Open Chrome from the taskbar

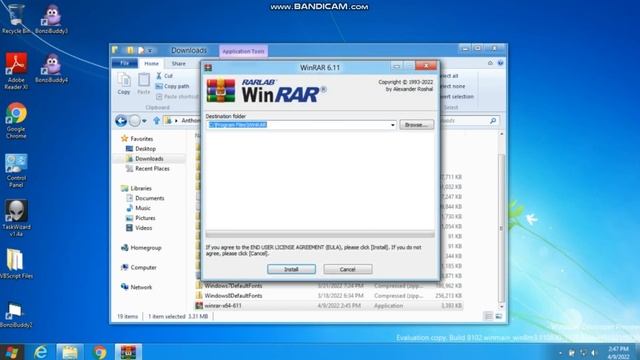pos(99,352)
